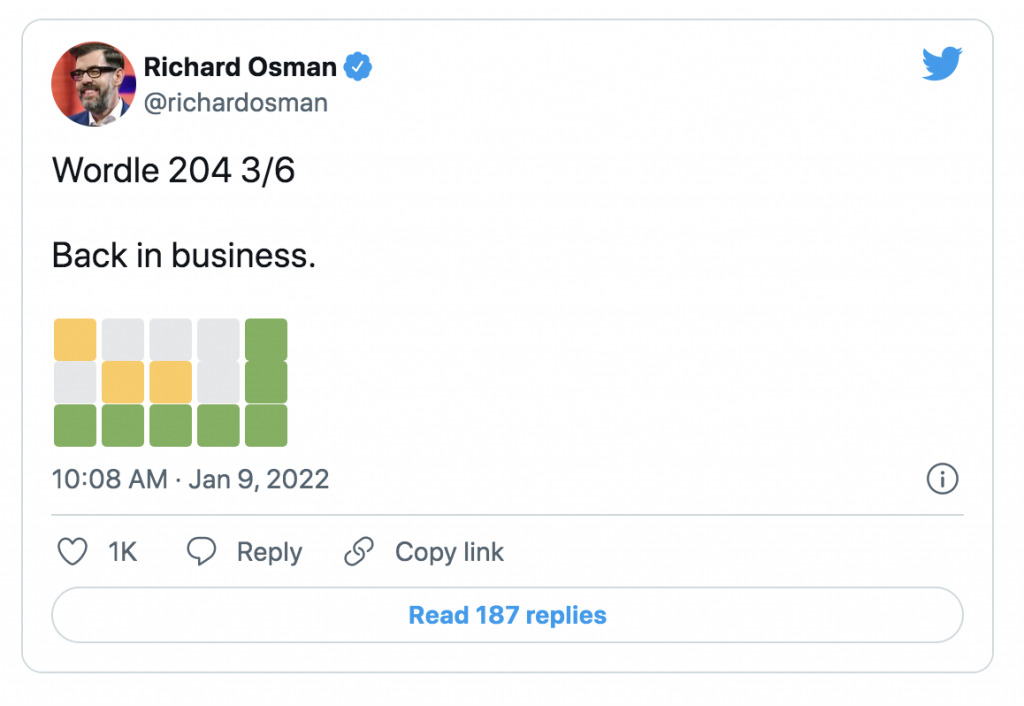This screenshot has height=706, width=1024.
Task: Click the Copy link text
Action: 449,553
